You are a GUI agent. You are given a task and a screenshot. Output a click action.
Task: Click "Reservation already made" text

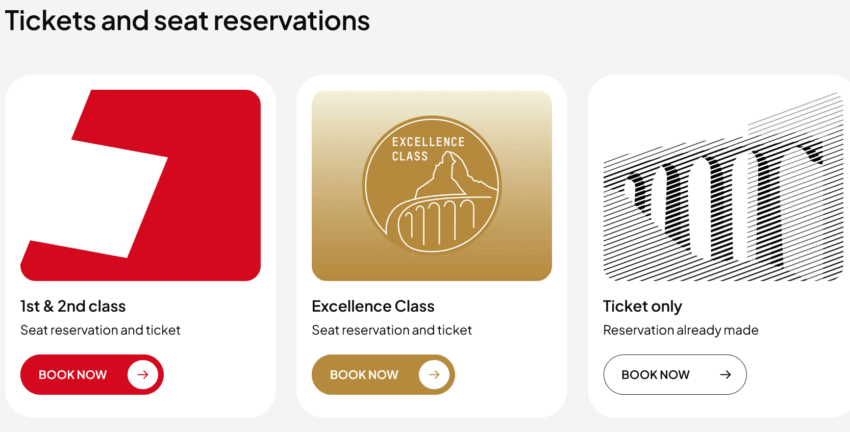pos(681,330)
